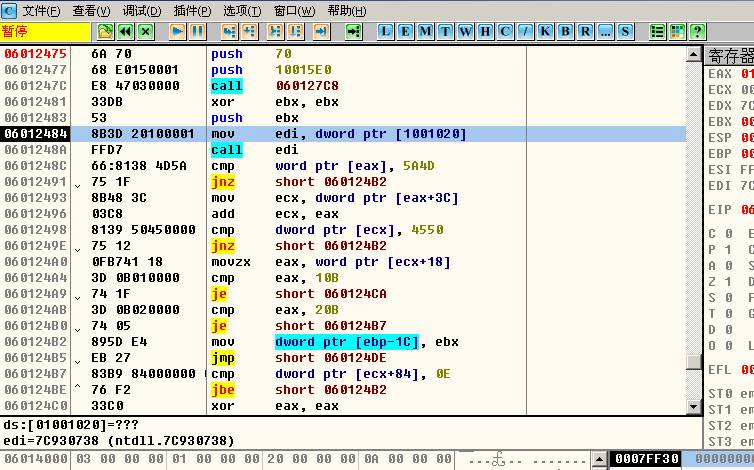Select hex bytes '68 E0150001'
Image resolution: width=754 pixels, height=470 pixels.
tap(135, 70)
